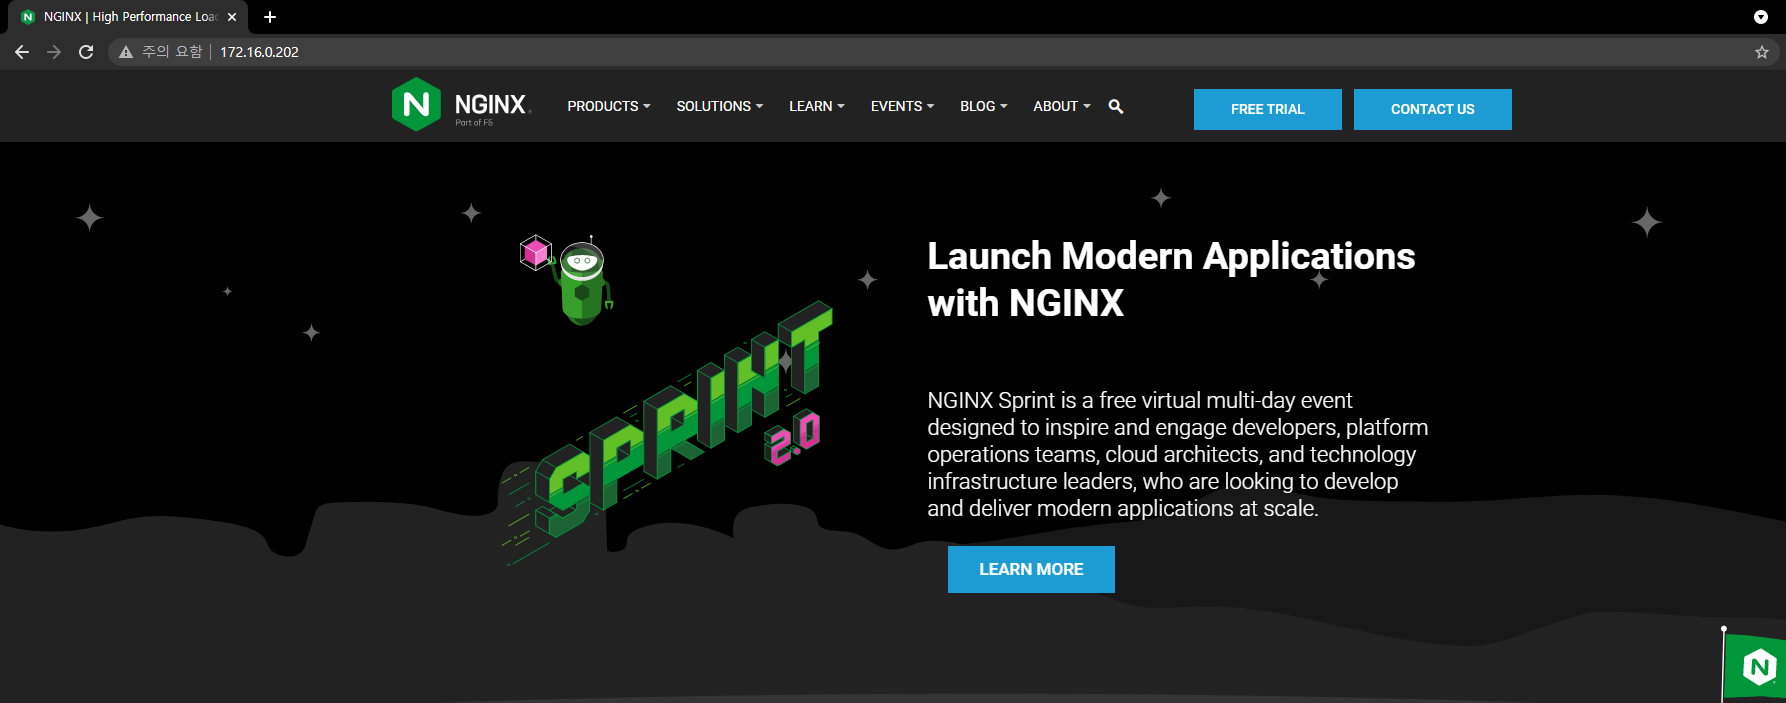1786x703 pixels.
Task: Click the browser forward arrow
Action: 54,52
